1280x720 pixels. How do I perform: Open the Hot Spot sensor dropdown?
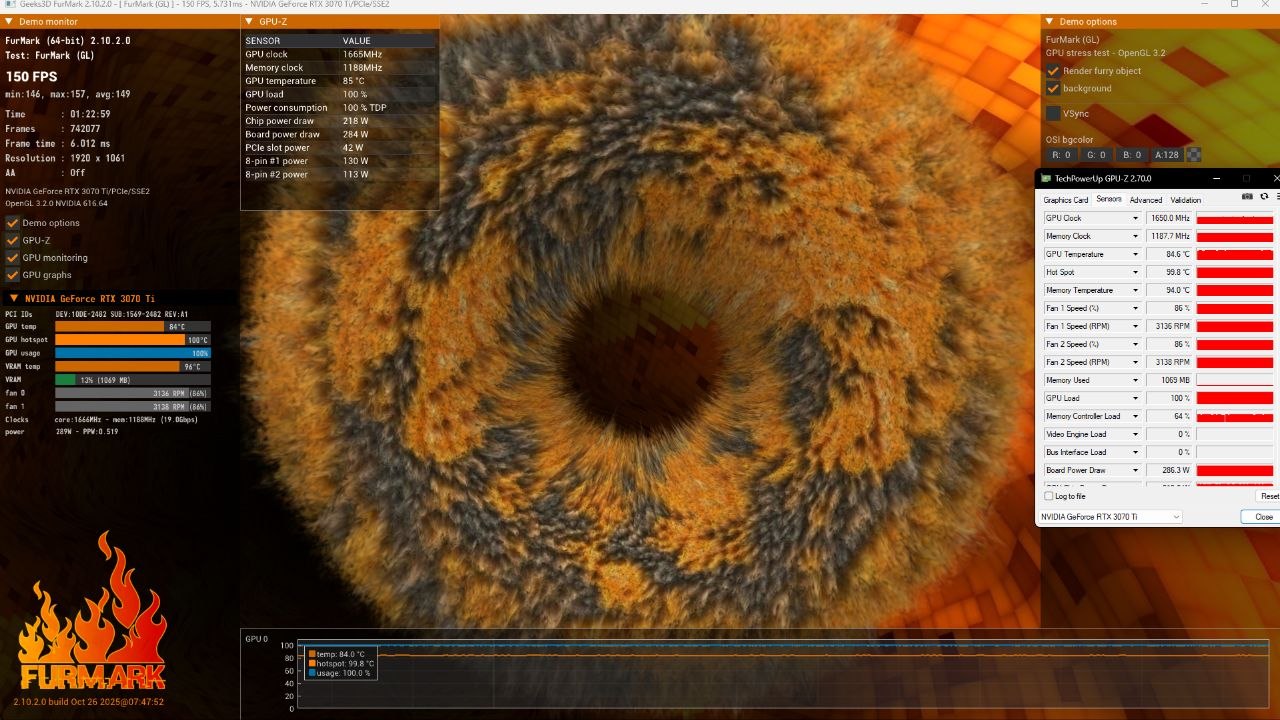coord(1135,272)
